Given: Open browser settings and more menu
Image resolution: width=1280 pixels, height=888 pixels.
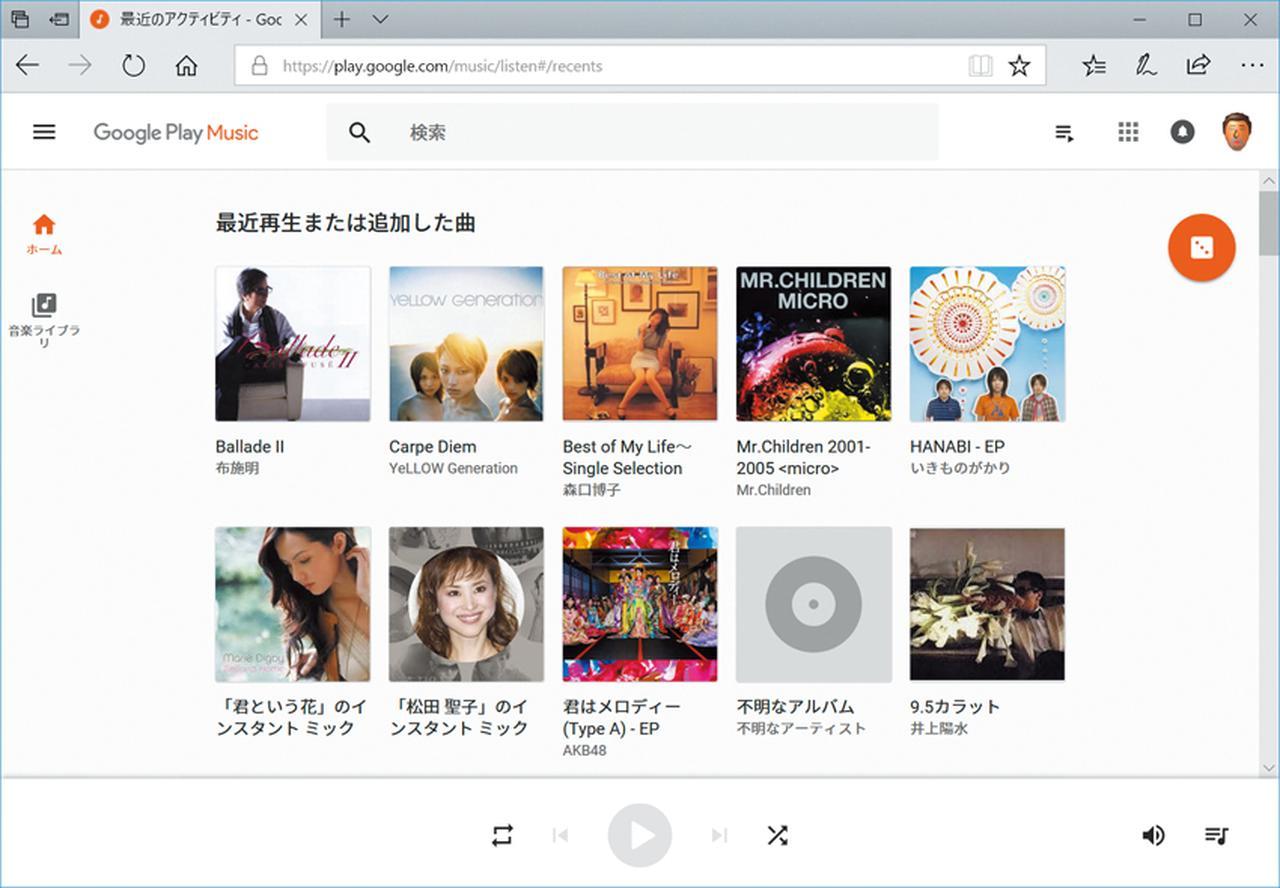Looking at the screenshot, I should point(1252,66).
